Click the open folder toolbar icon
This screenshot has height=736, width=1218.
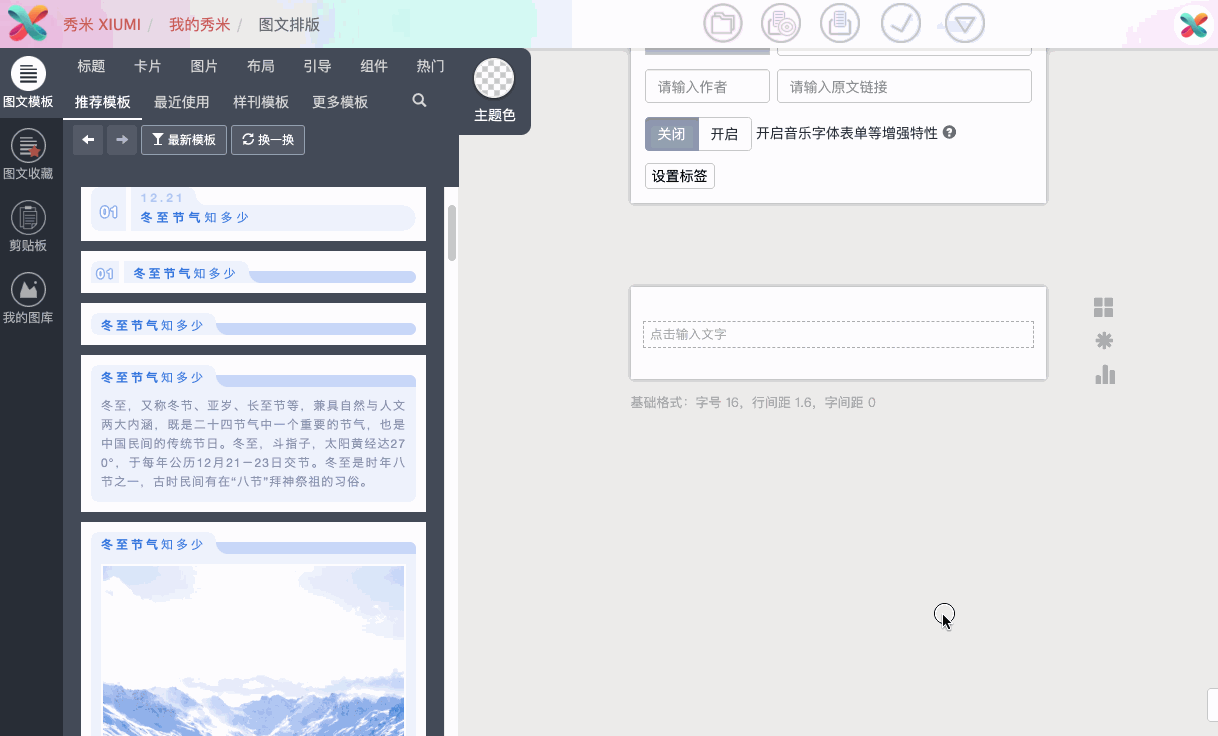click(723, 24)
